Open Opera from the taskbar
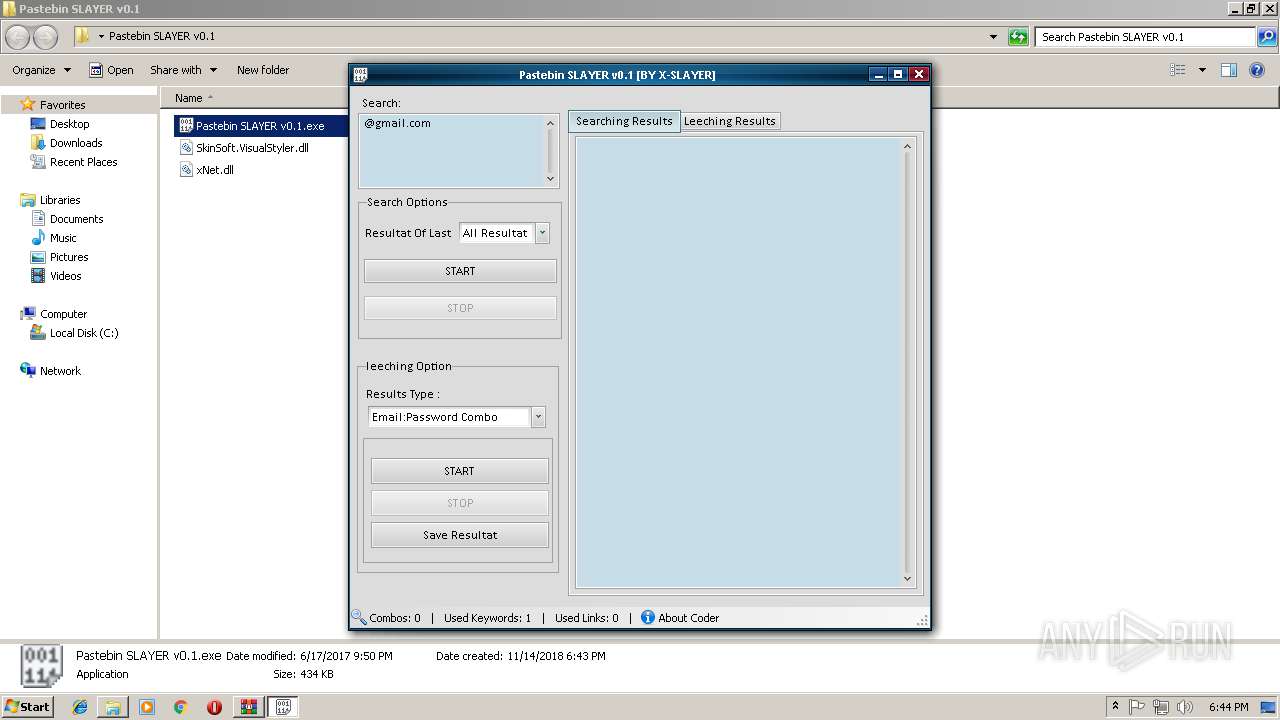The width and height of the screenshot is (1280, 720). point(214,707)
